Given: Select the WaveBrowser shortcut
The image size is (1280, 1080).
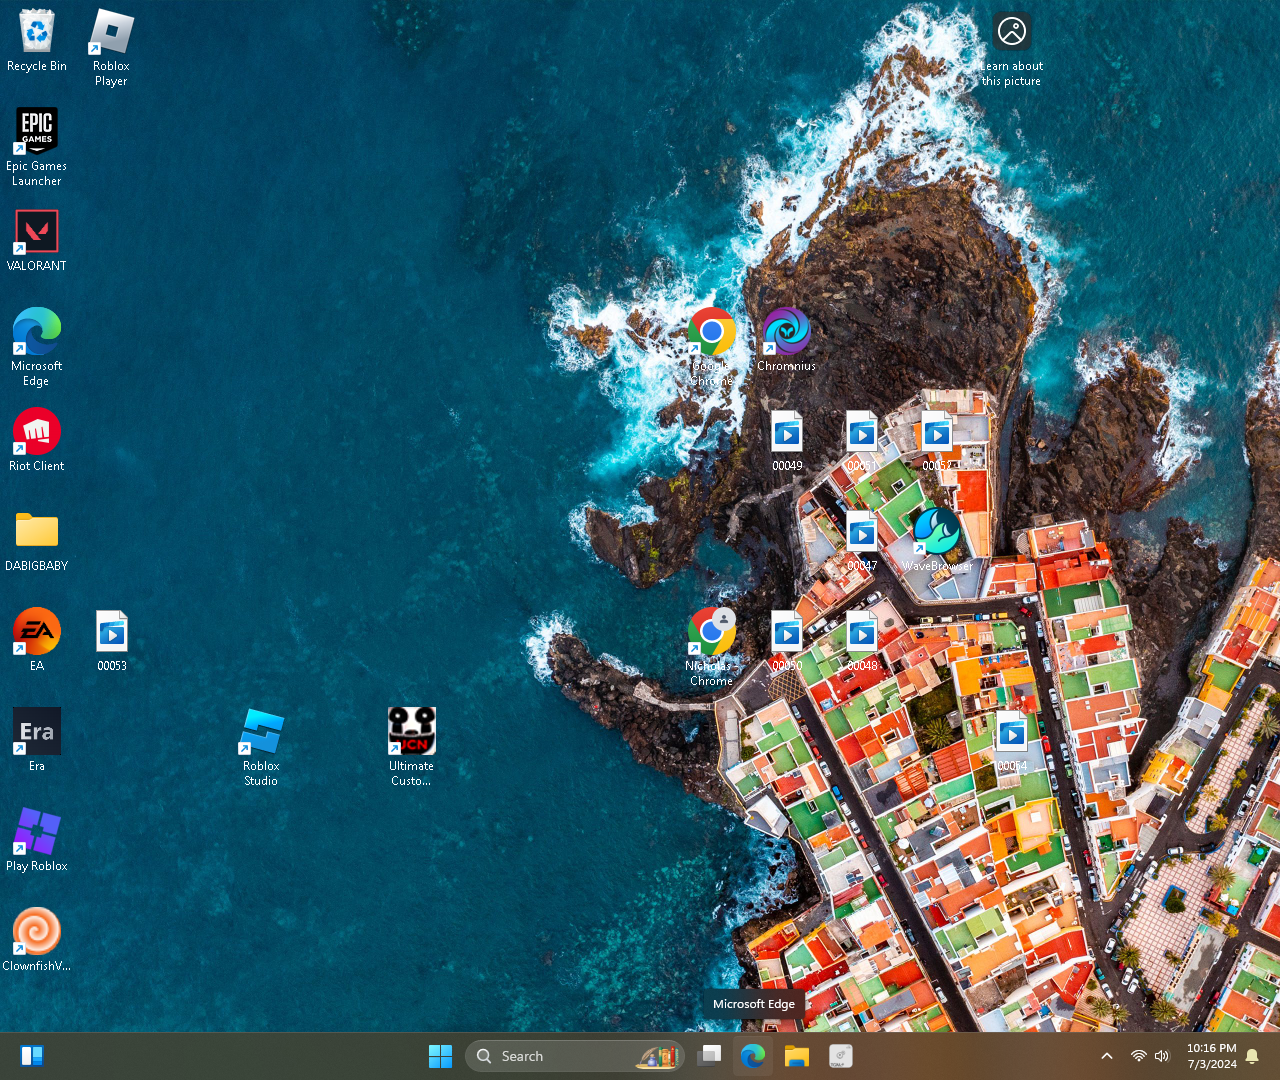Looking at the screenshot, I should (937, 541).
